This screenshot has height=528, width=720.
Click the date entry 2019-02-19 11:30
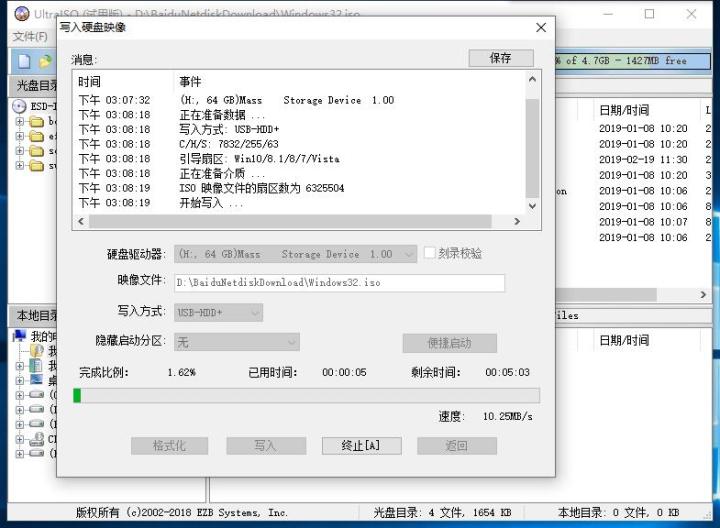643,160
